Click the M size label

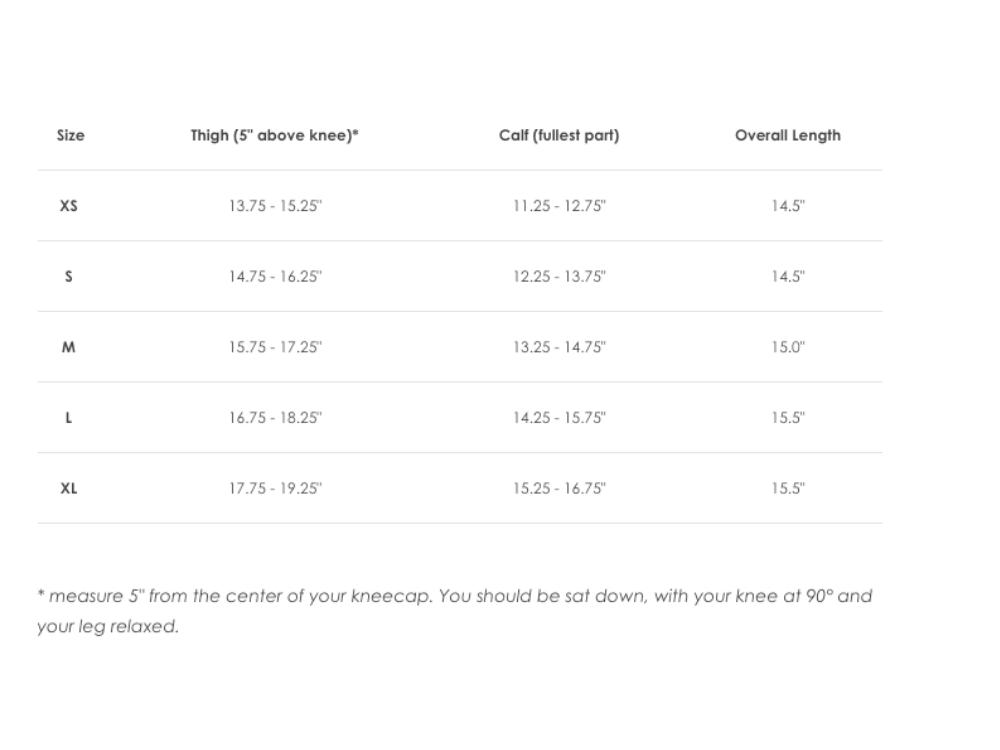68,348
